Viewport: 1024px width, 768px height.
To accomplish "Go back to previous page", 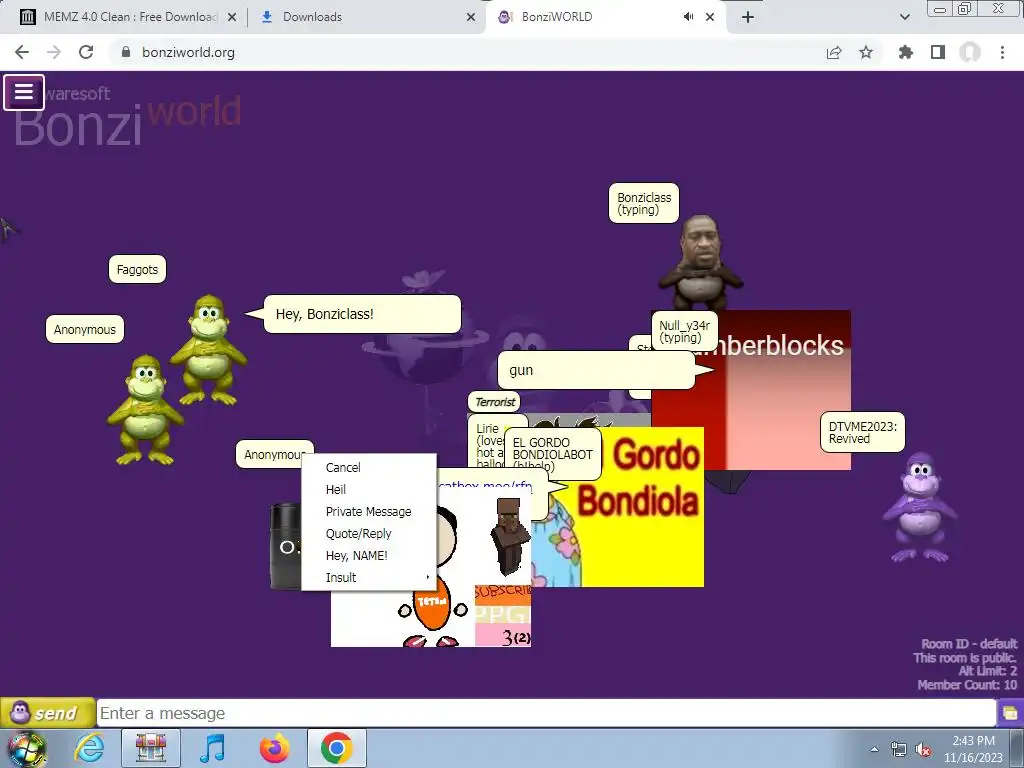I will 22,52.
